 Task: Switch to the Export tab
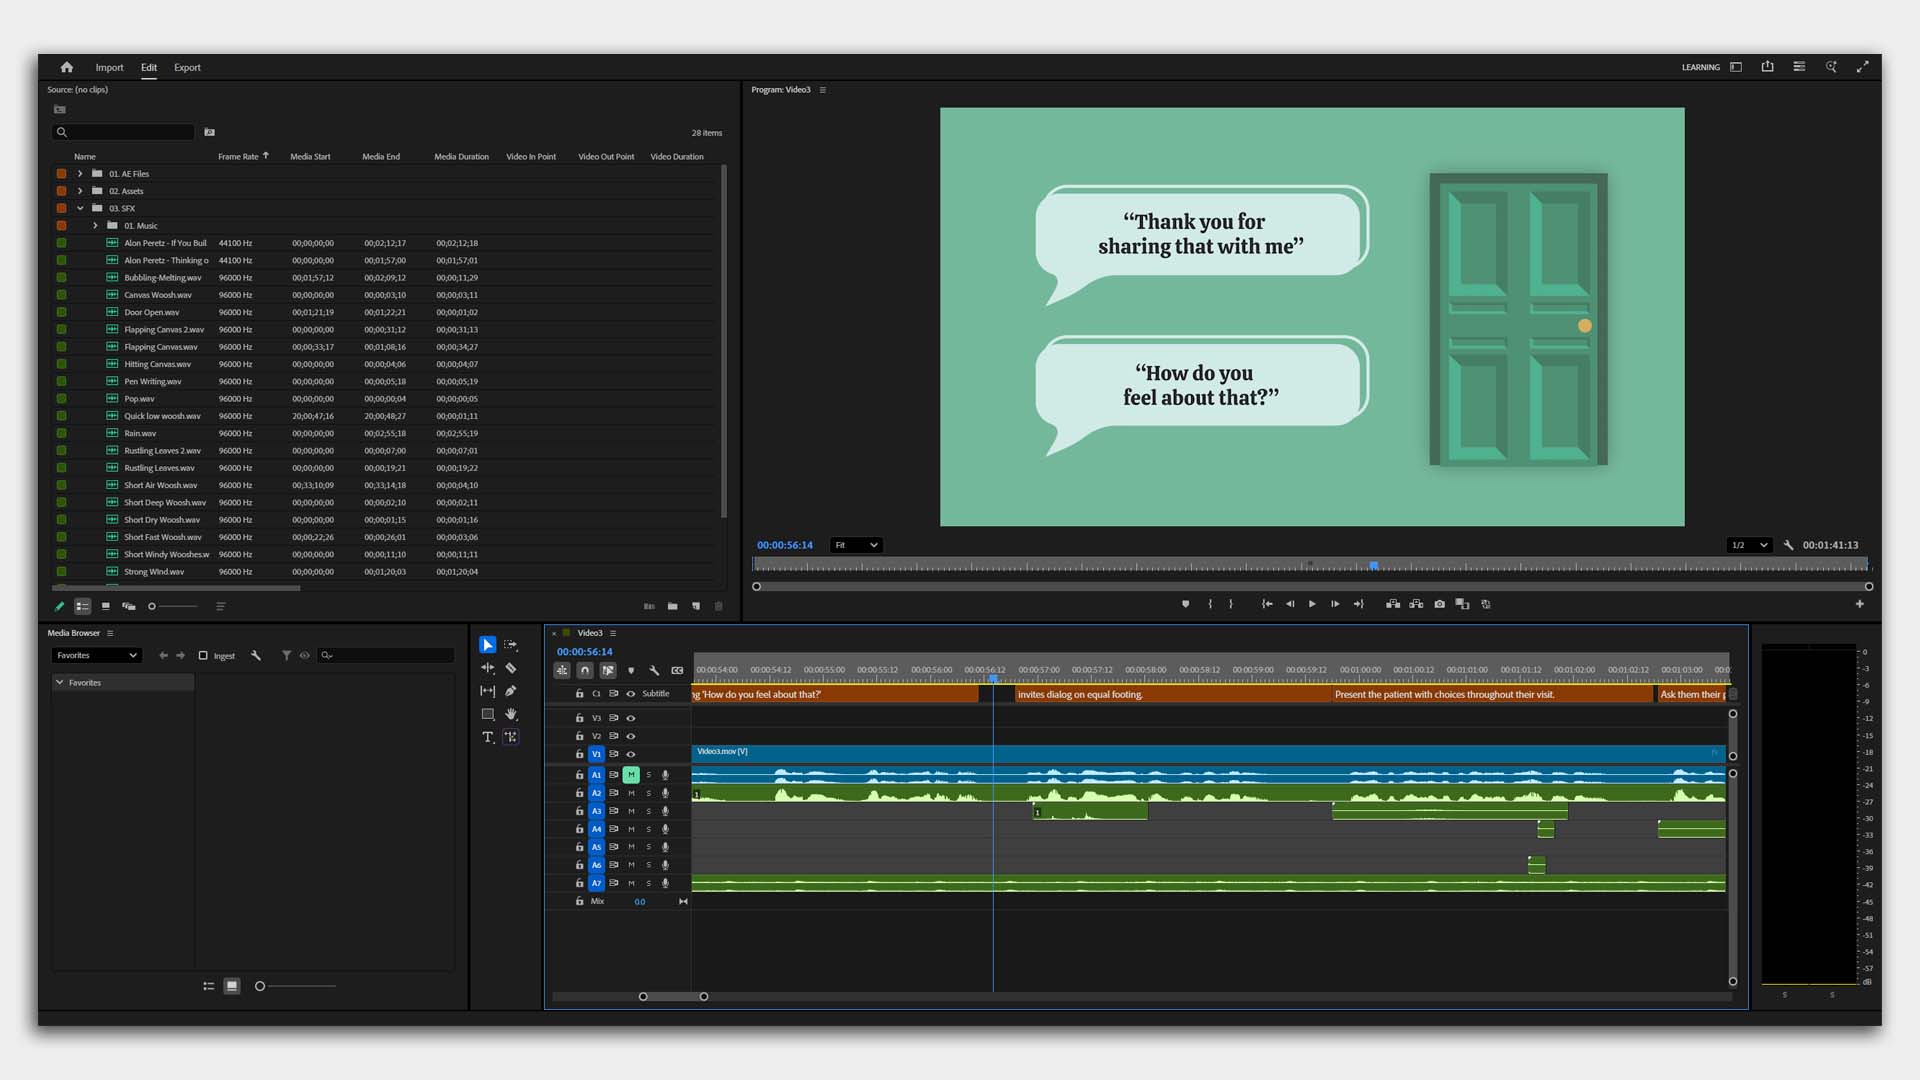point(187,68)
